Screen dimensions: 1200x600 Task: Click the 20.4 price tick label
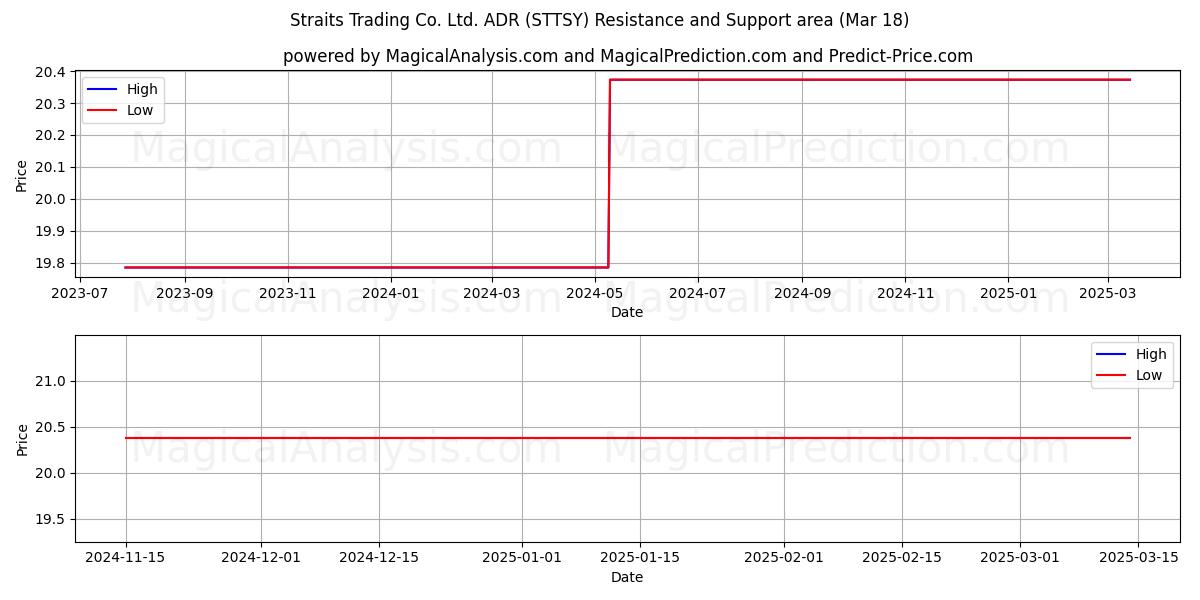53,72
